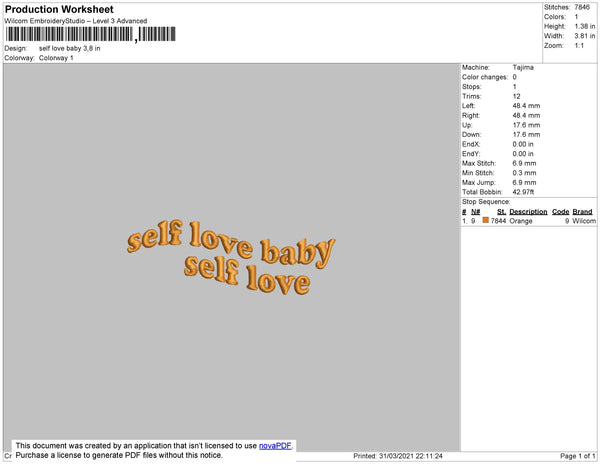The height and width of the screenshot is (464, 600).
Task: Click the stitch count 7844 in stop sequence
Action: point(499,221)
